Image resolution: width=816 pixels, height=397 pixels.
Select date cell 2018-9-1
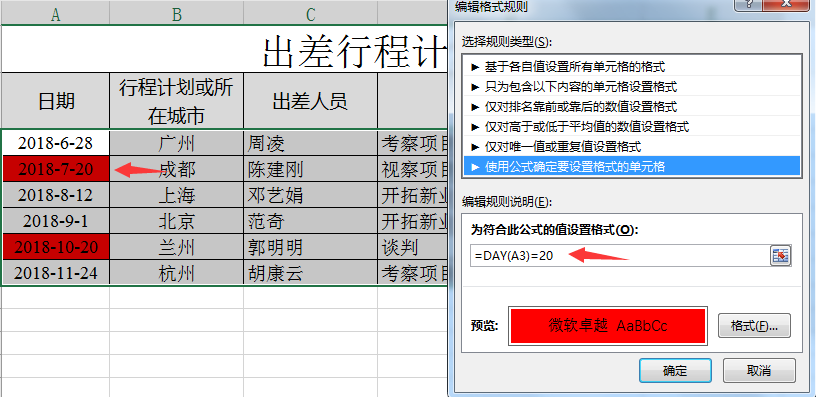click(55, 221)
